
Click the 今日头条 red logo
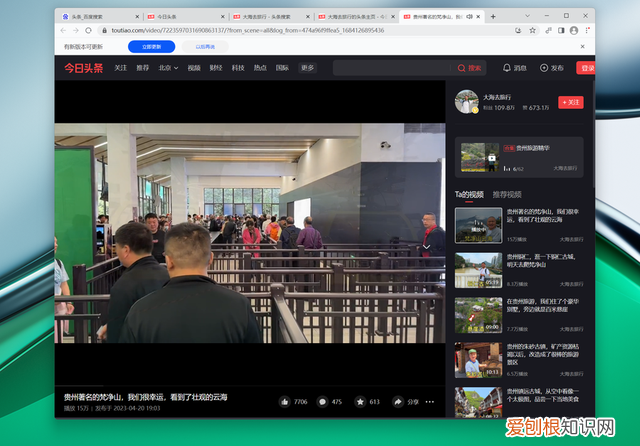(84, 68)
